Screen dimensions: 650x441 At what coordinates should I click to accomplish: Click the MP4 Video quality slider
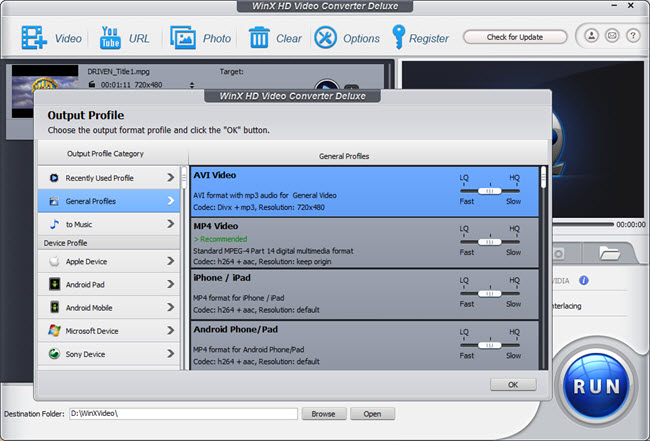pyautogui.click(x=490, y=242)
